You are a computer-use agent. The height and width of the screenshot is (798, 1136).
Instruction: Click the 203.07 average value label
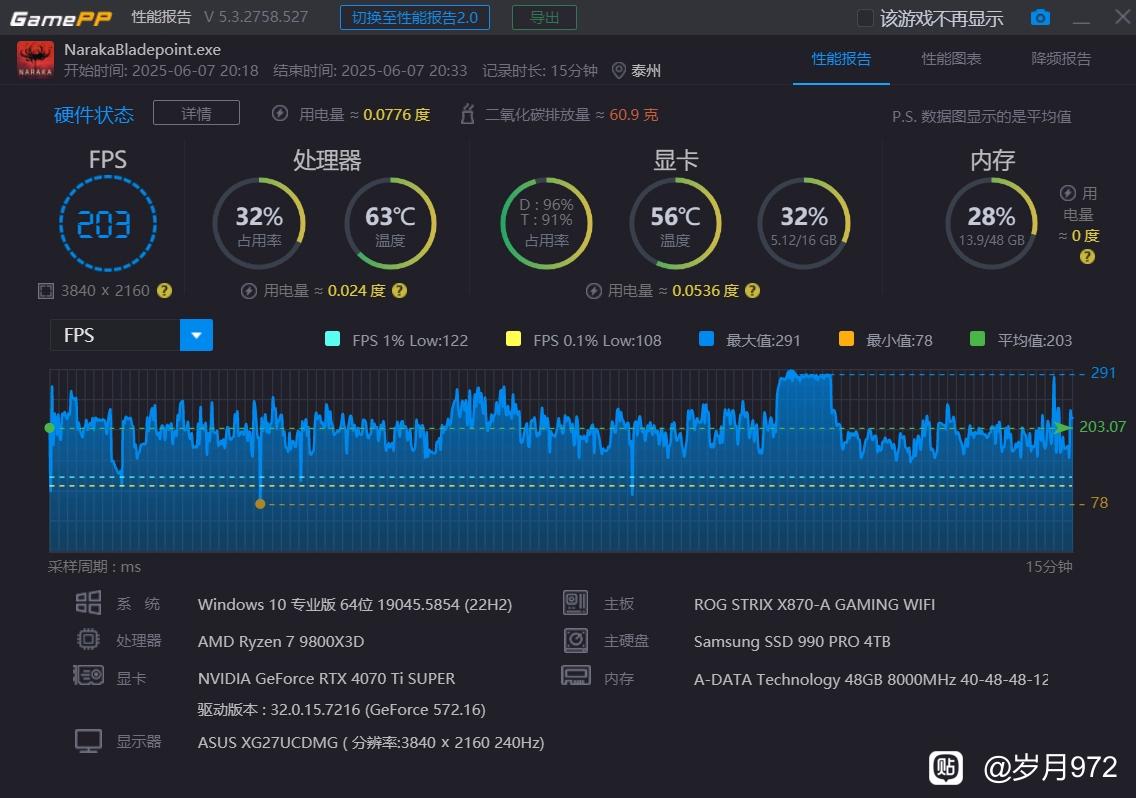tap(1103, 427)
